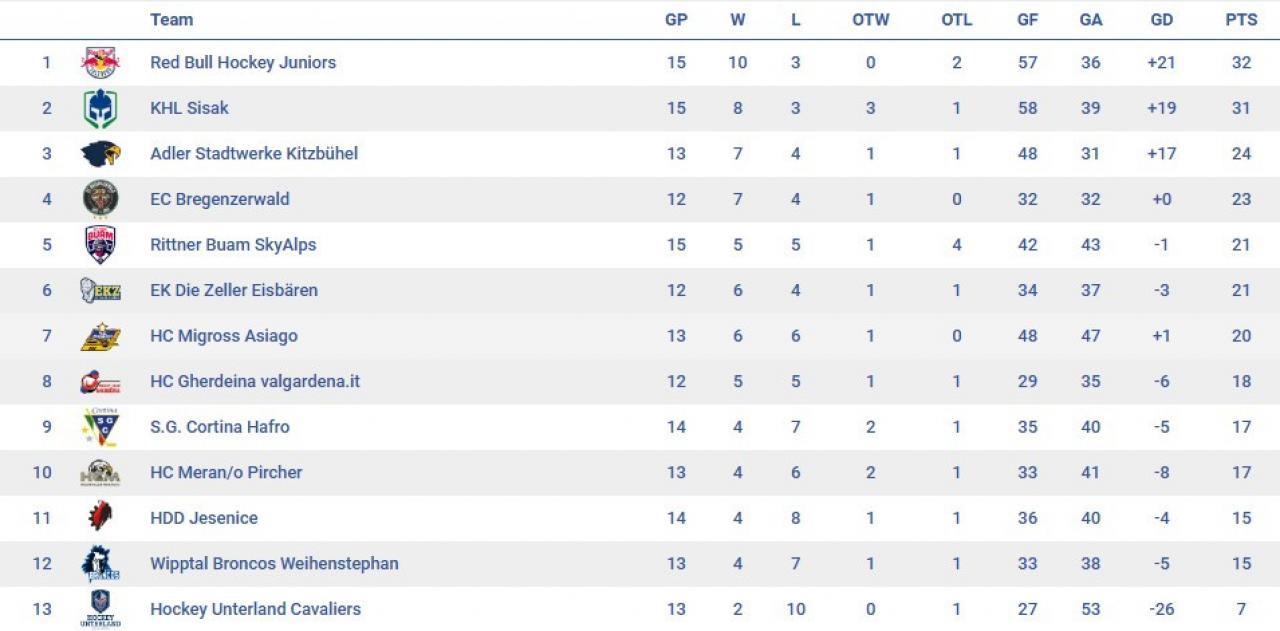The image size is (1280, 631).
Task: Click the HC Migross Asiago logo
Action: (100, 336)
